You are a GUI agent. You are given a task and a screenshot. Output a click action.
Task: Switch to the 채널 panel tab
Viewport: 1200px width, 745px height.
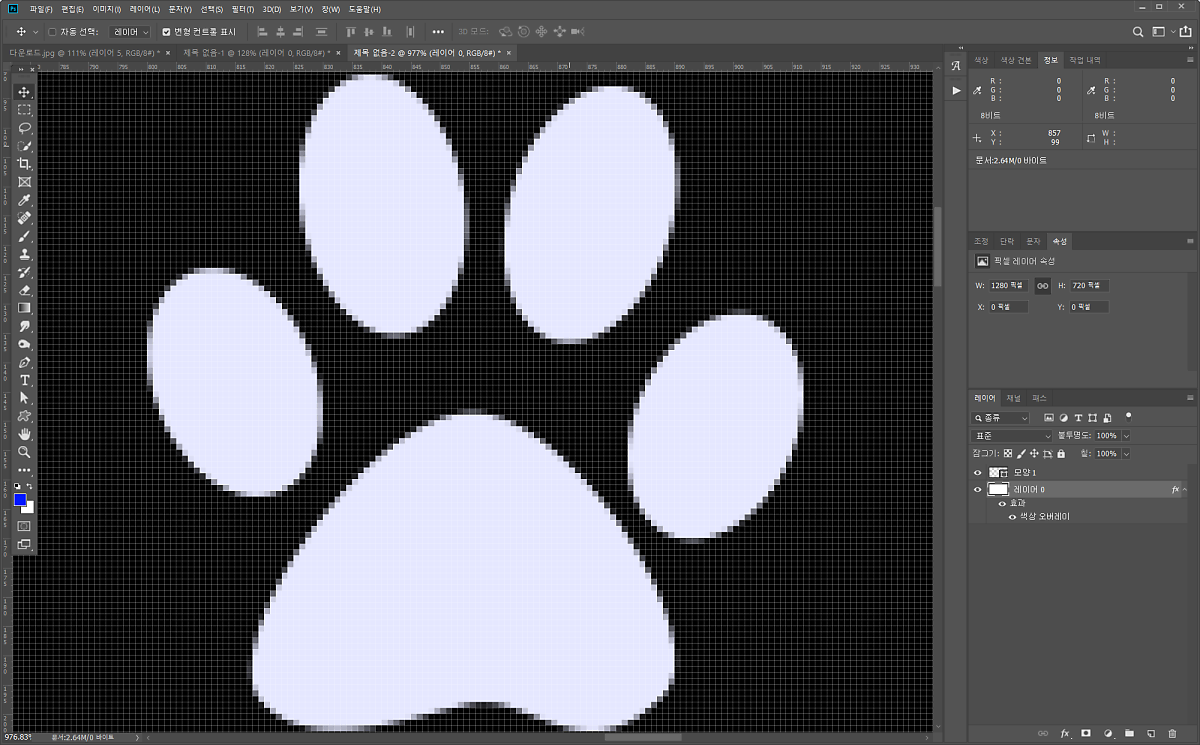click(1013, 398)
